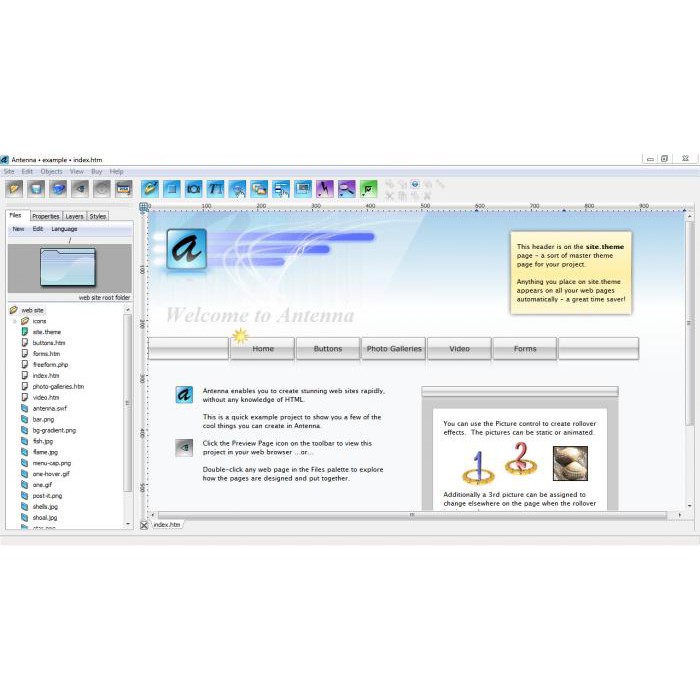This screenshot has height=700, width=700.
Task: Click the eye preview icon in toolbar
Action: coord(80,188)
